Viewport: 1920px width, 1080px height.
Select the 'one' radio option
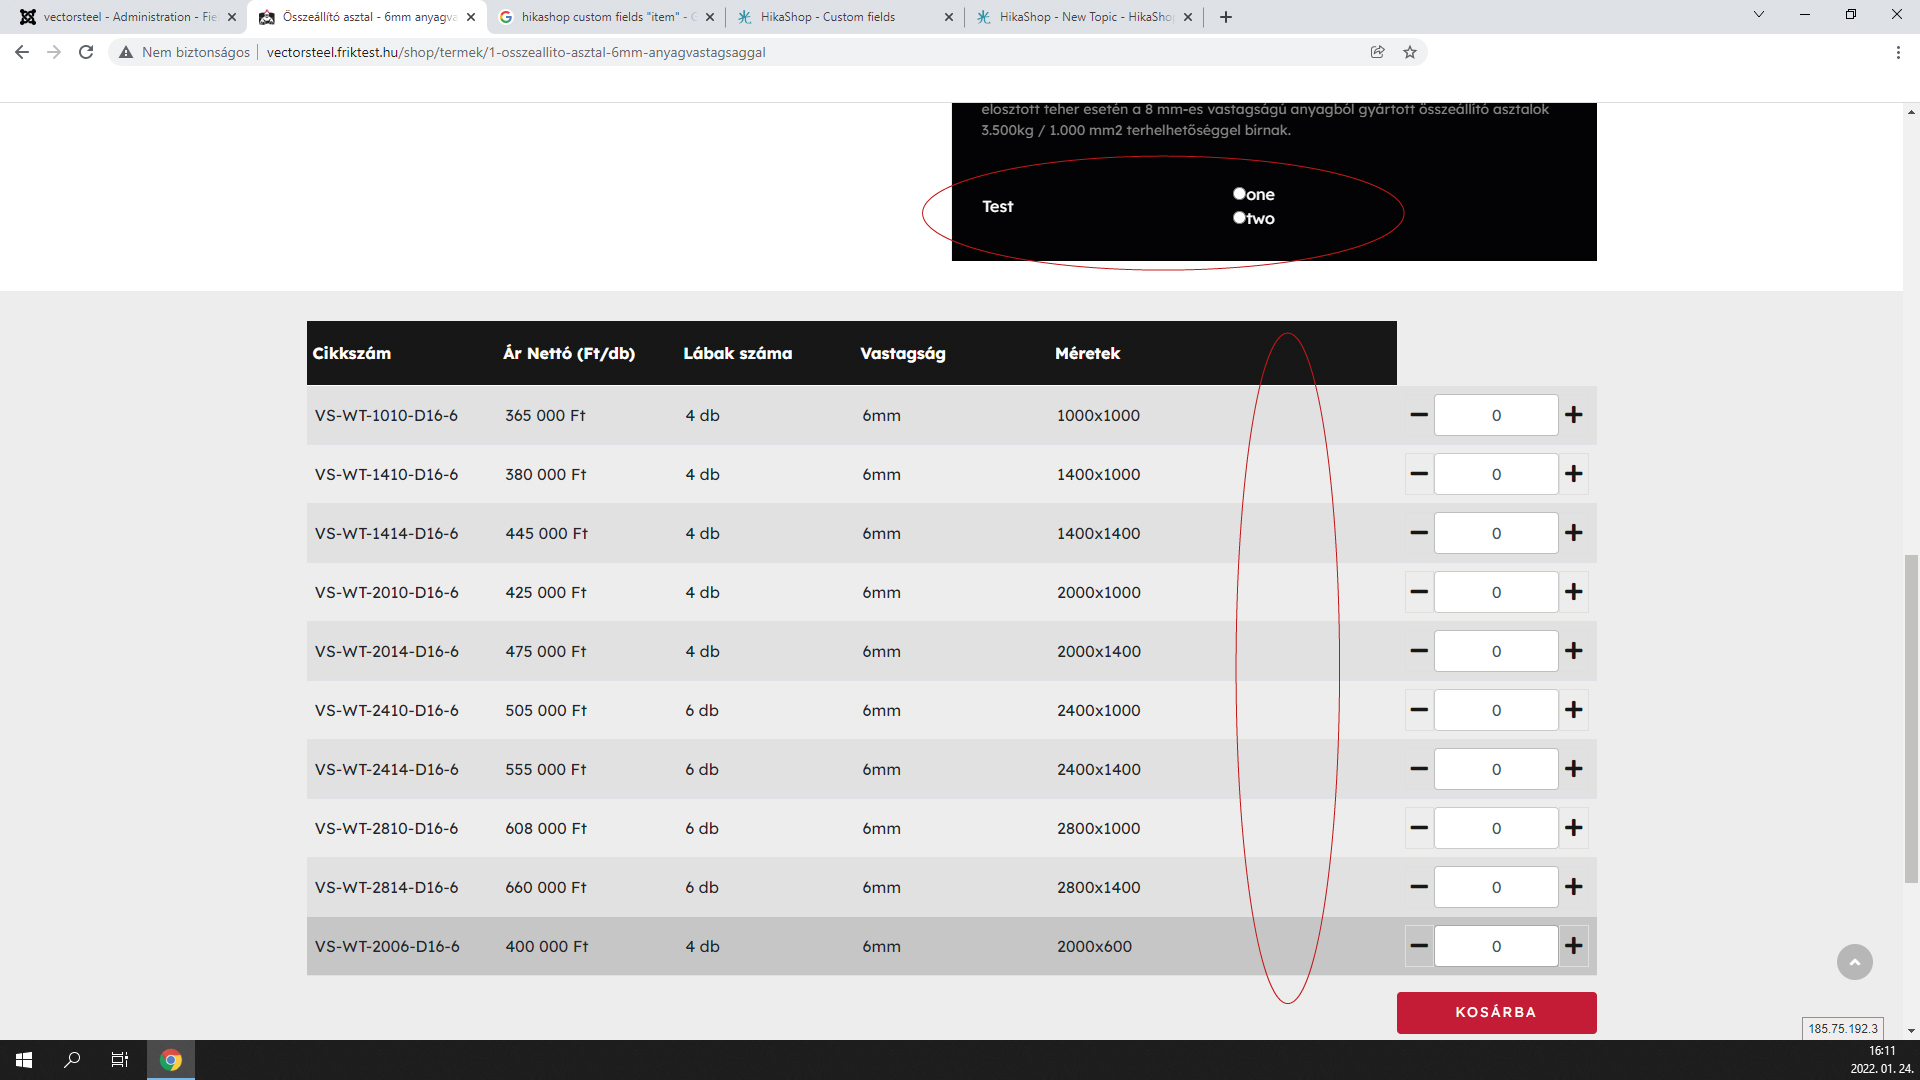pyautogui.click(x=1239, y=194)
